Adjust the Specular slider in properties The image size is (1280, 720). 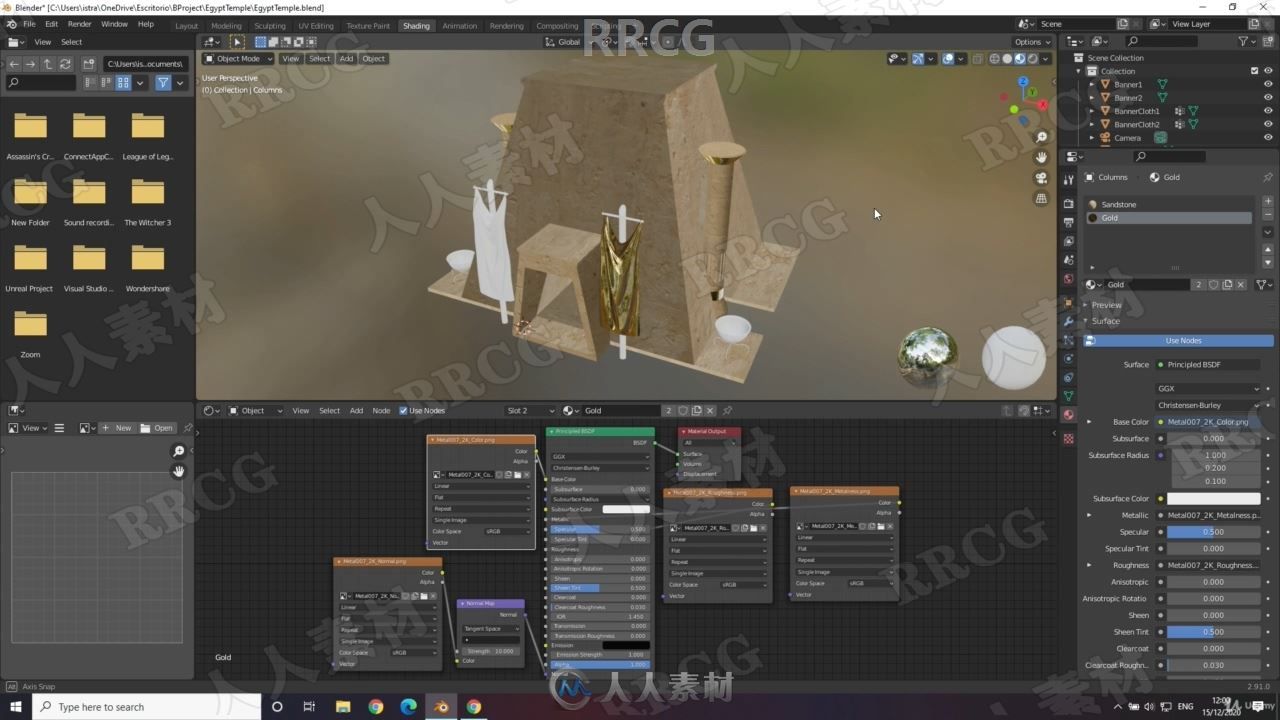[1213, 532]
